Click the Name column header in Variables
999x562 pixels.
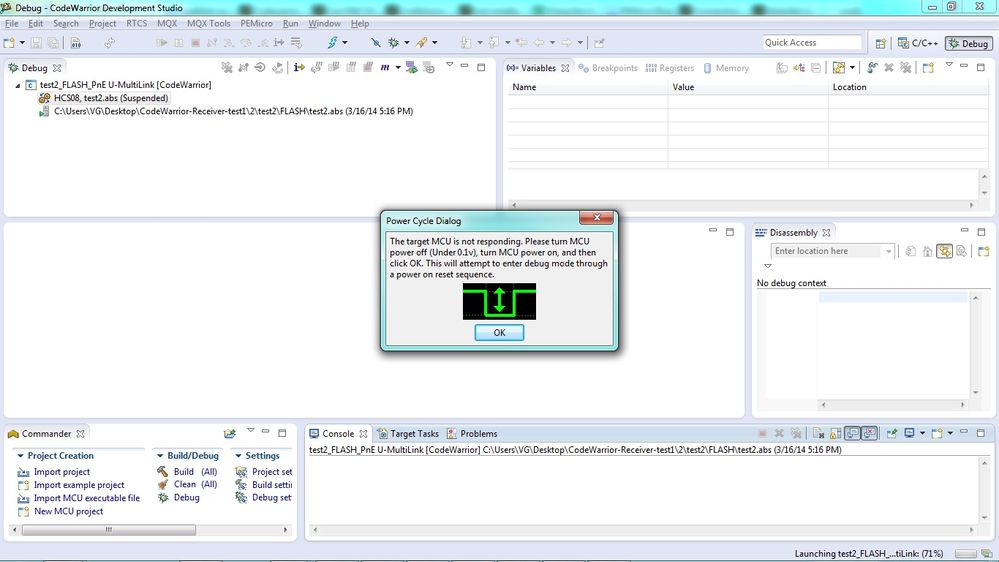pyautogui.click(x=588, y=87)
